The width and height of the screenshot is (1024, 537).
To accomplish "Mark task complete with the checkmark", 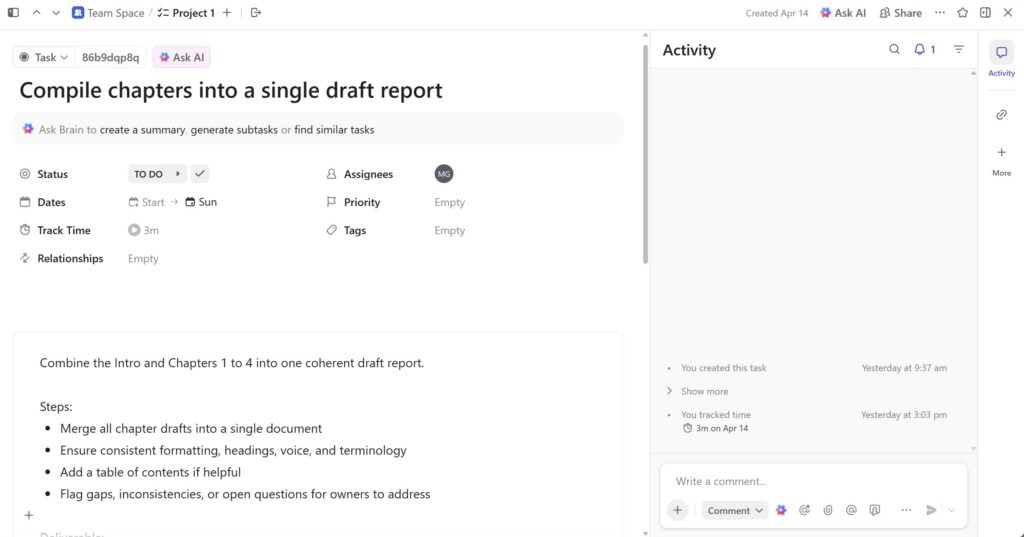I will (x=200, y=174).
